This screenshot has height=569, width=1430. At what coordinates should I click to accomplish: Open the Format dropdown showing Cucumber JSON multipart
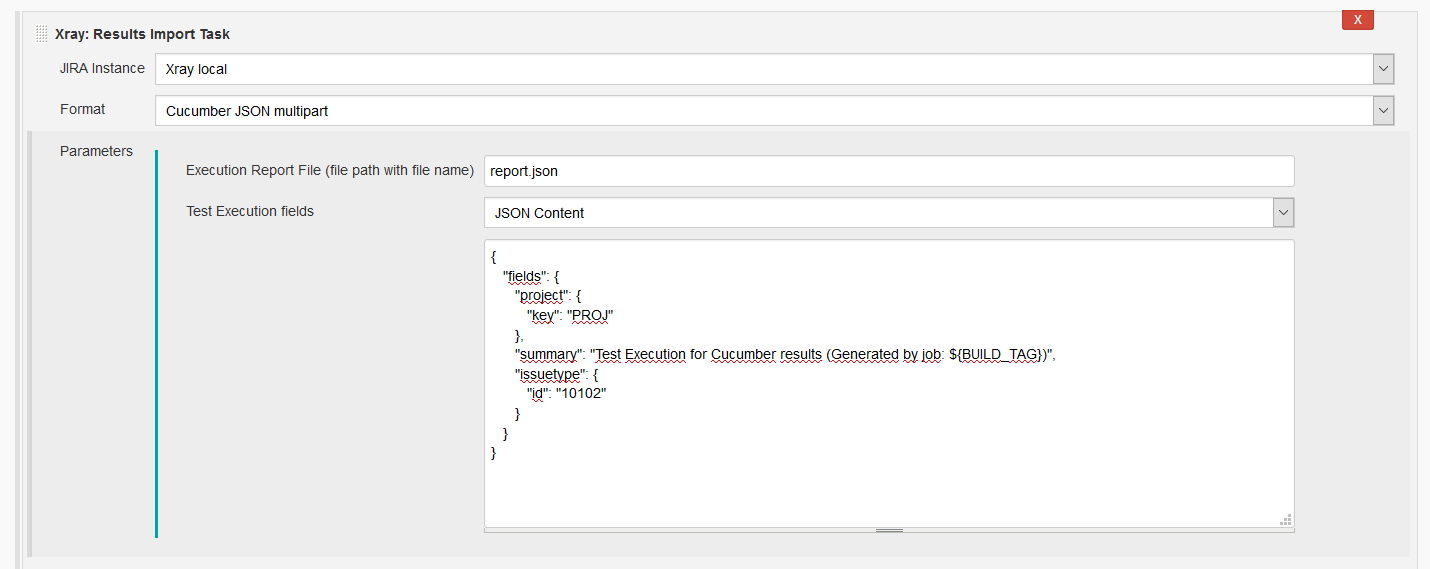click(774, 111)
